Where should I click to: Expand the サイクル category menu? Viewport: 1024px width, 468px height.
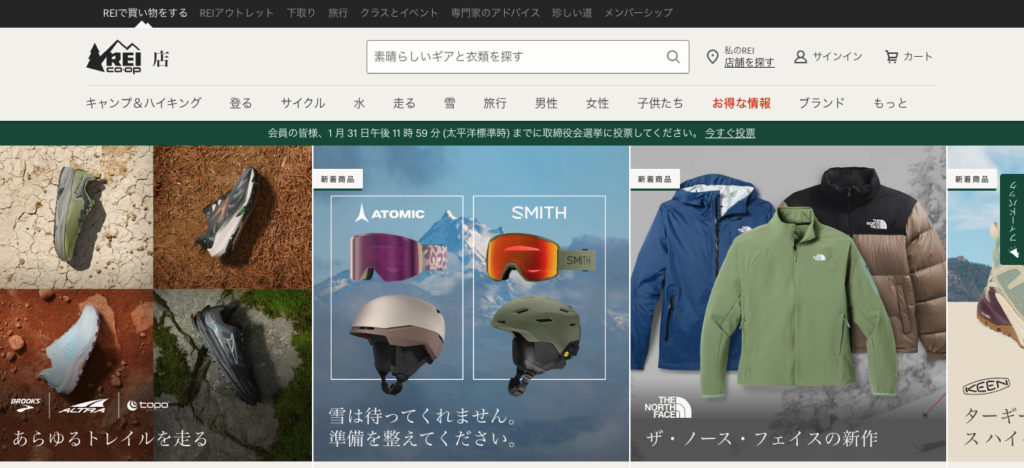302,103
